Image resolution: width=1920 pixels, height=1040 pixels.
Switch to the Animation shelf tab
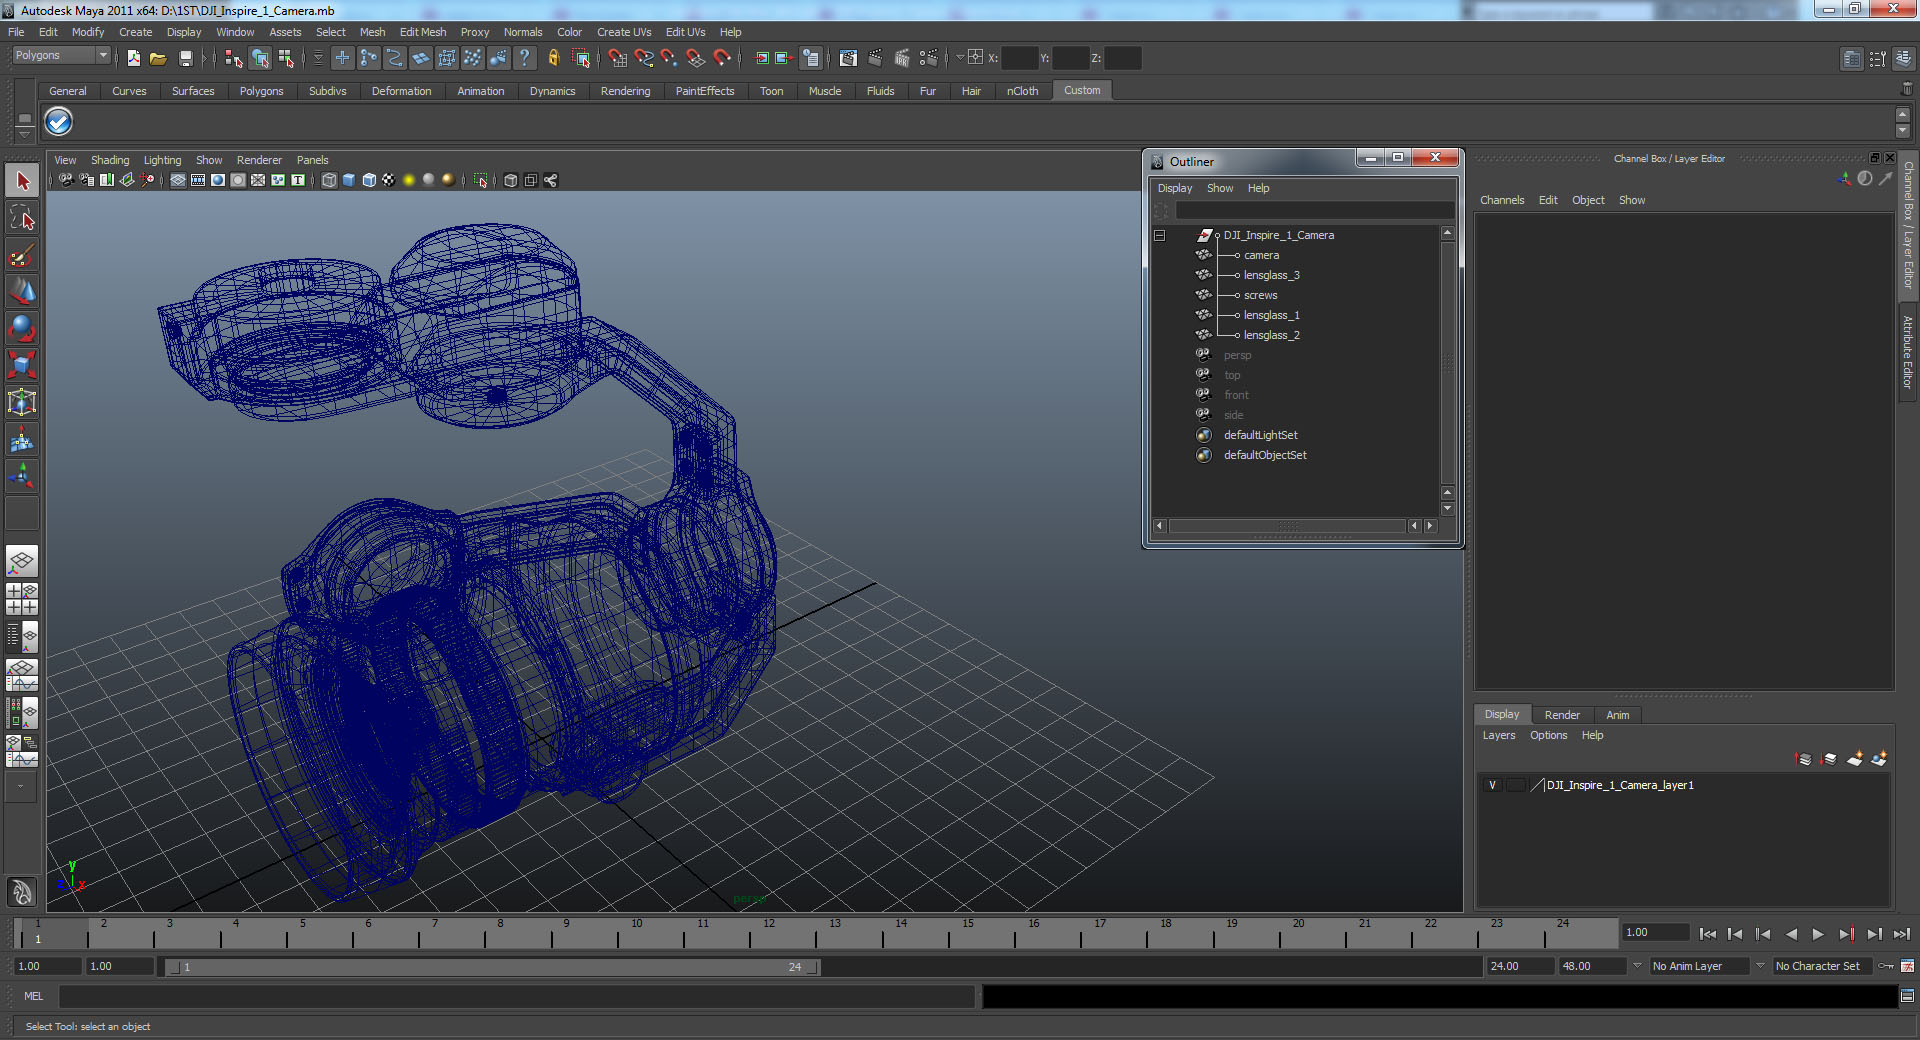tap(480, 91)
